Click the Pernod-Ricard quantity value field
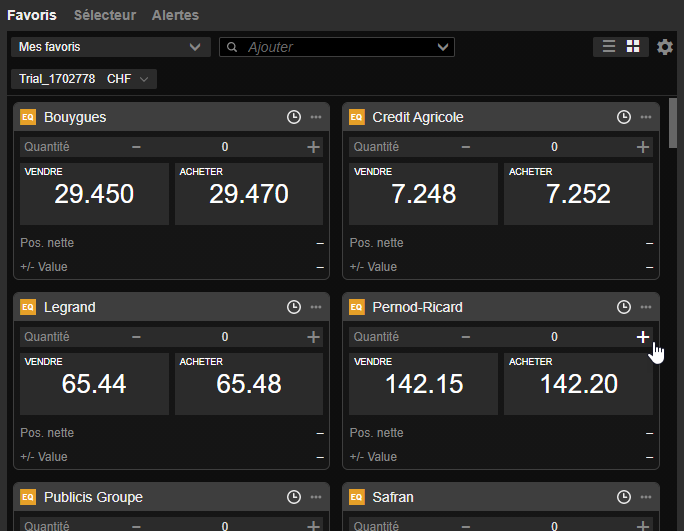This screenshot has height=531, width=684. point(554,337)
